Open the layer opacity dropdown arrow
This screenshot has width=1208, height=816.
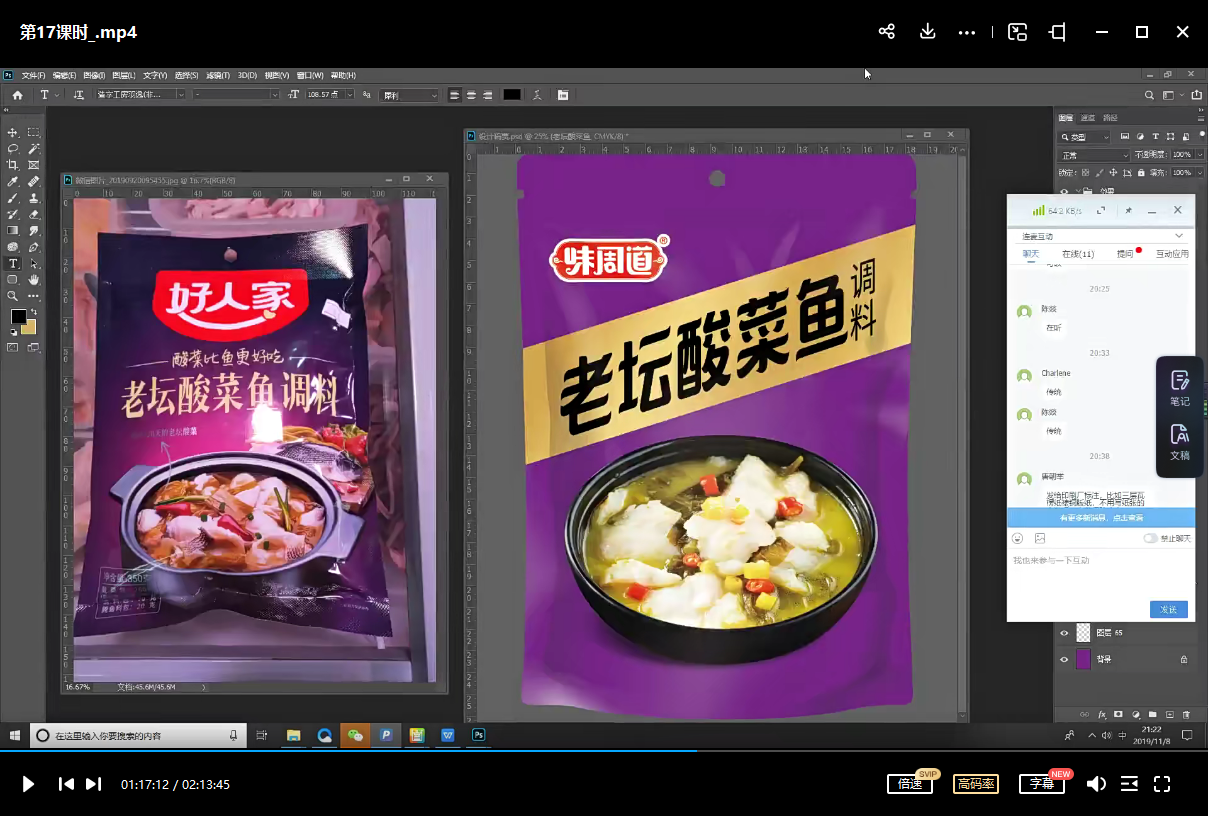[1198, 155]
